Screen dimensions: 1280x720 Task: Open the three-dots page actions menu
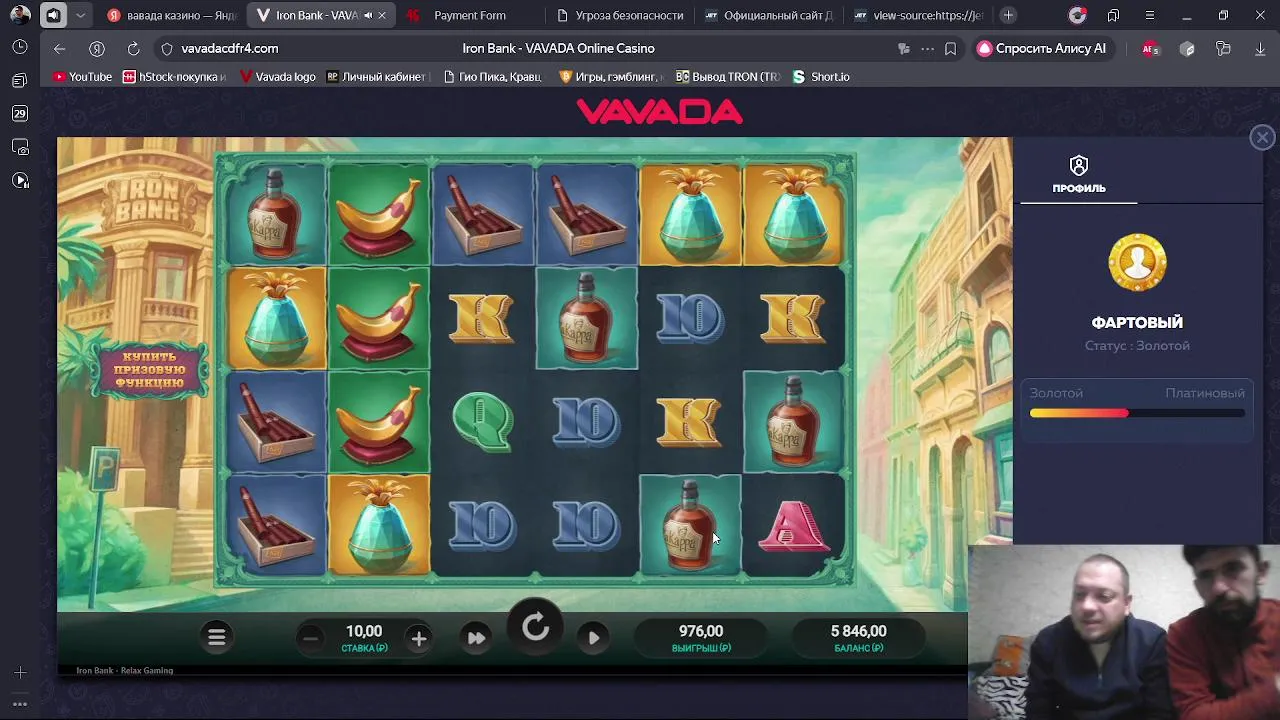[927, 48]
